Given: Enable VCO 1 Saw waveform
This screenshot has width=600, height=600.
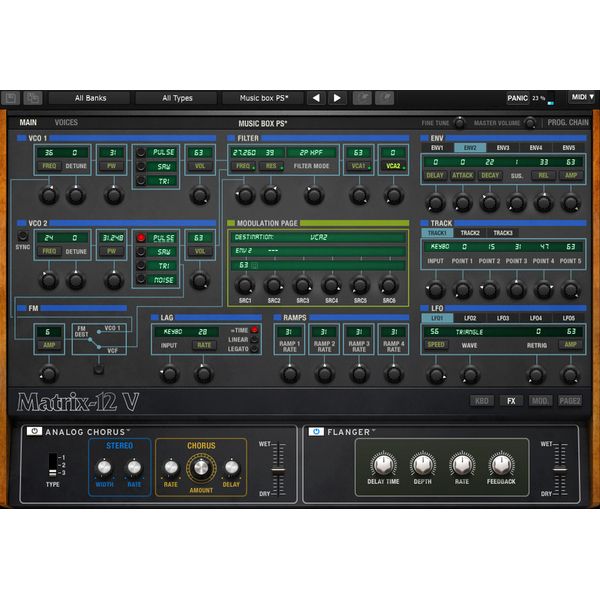Looking at the screenshot, I should 141,166.
